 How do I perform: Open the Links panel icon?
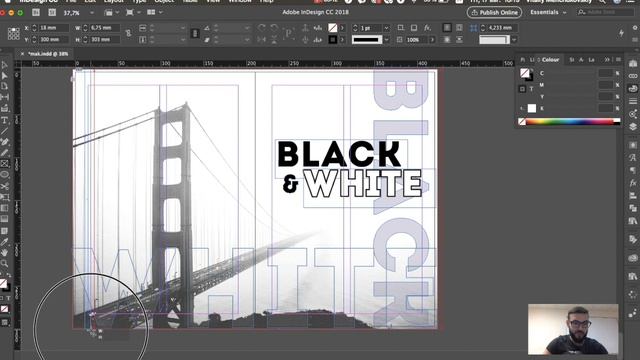633,76
